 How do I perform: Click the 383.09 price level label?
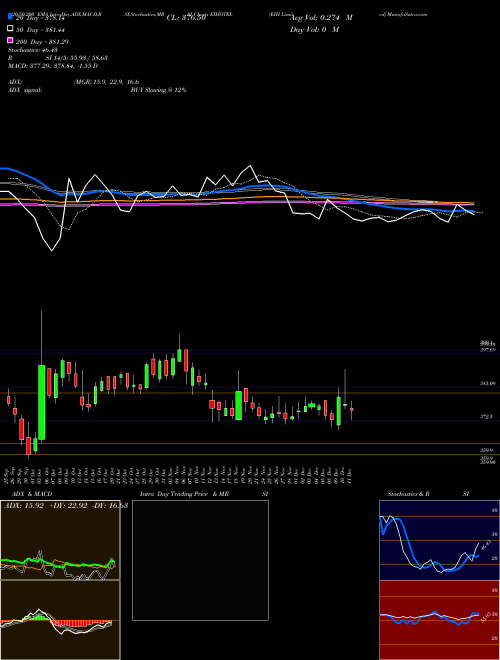pos(488,383)
